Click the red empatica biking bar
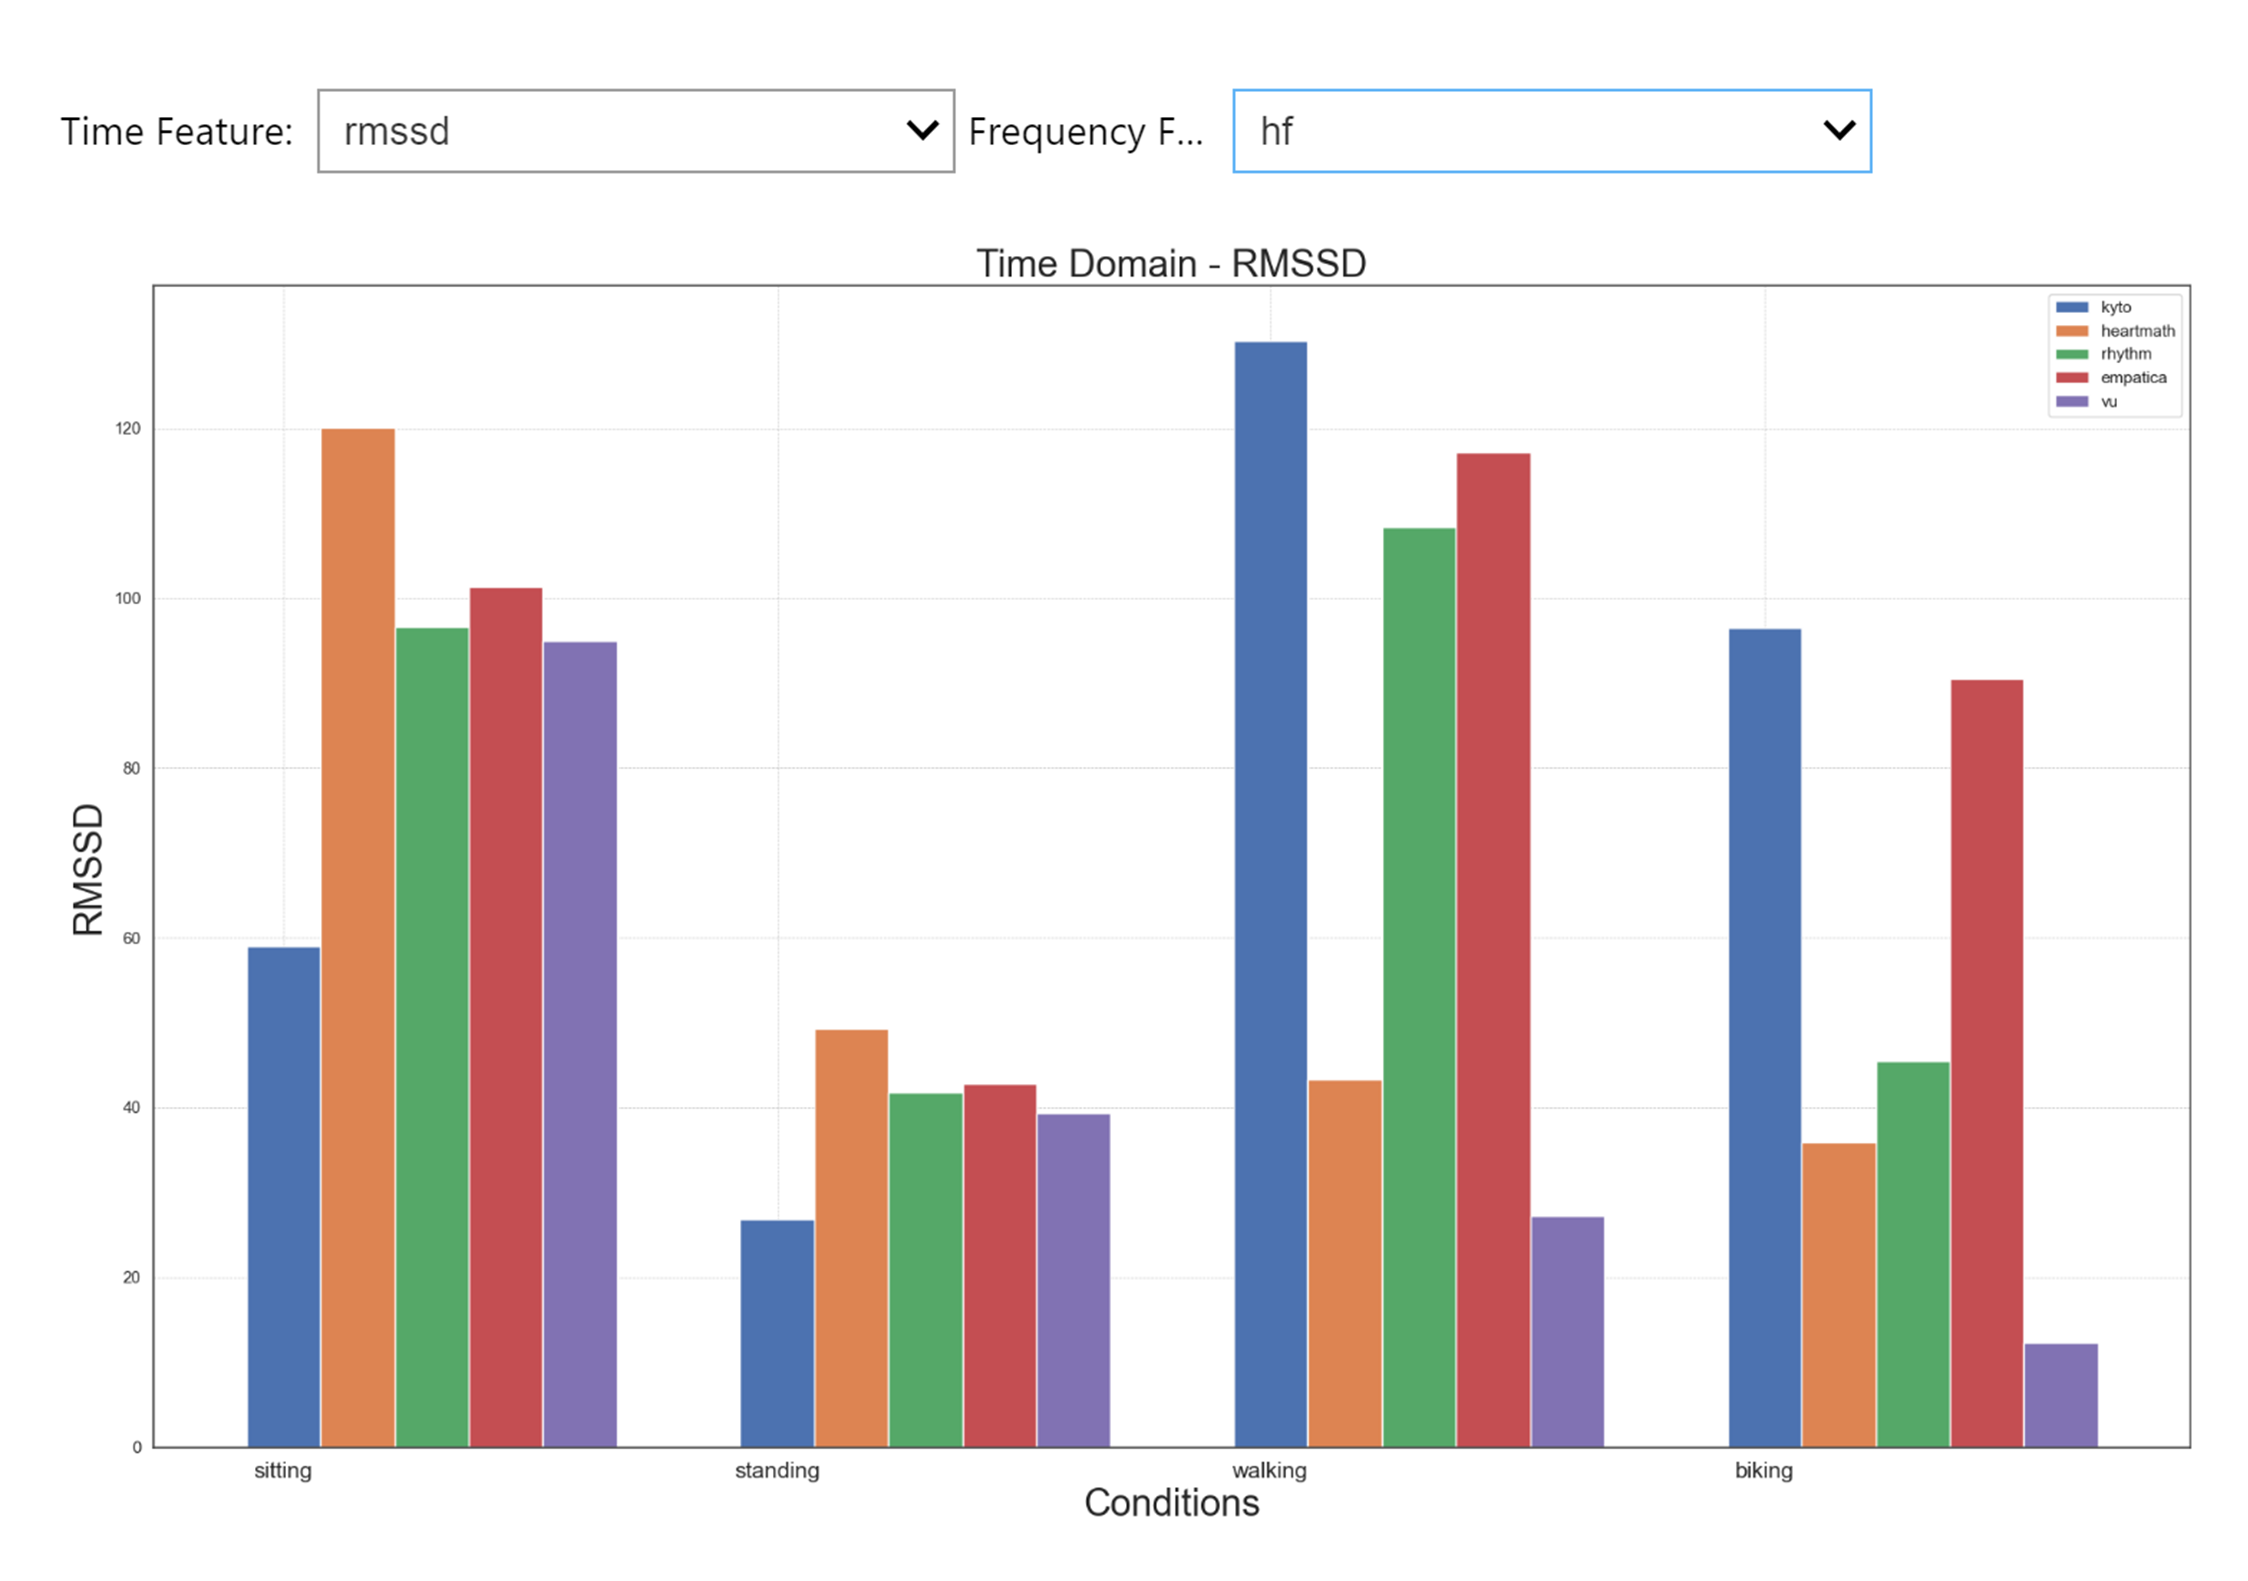 click(x=1986, y=1063)
